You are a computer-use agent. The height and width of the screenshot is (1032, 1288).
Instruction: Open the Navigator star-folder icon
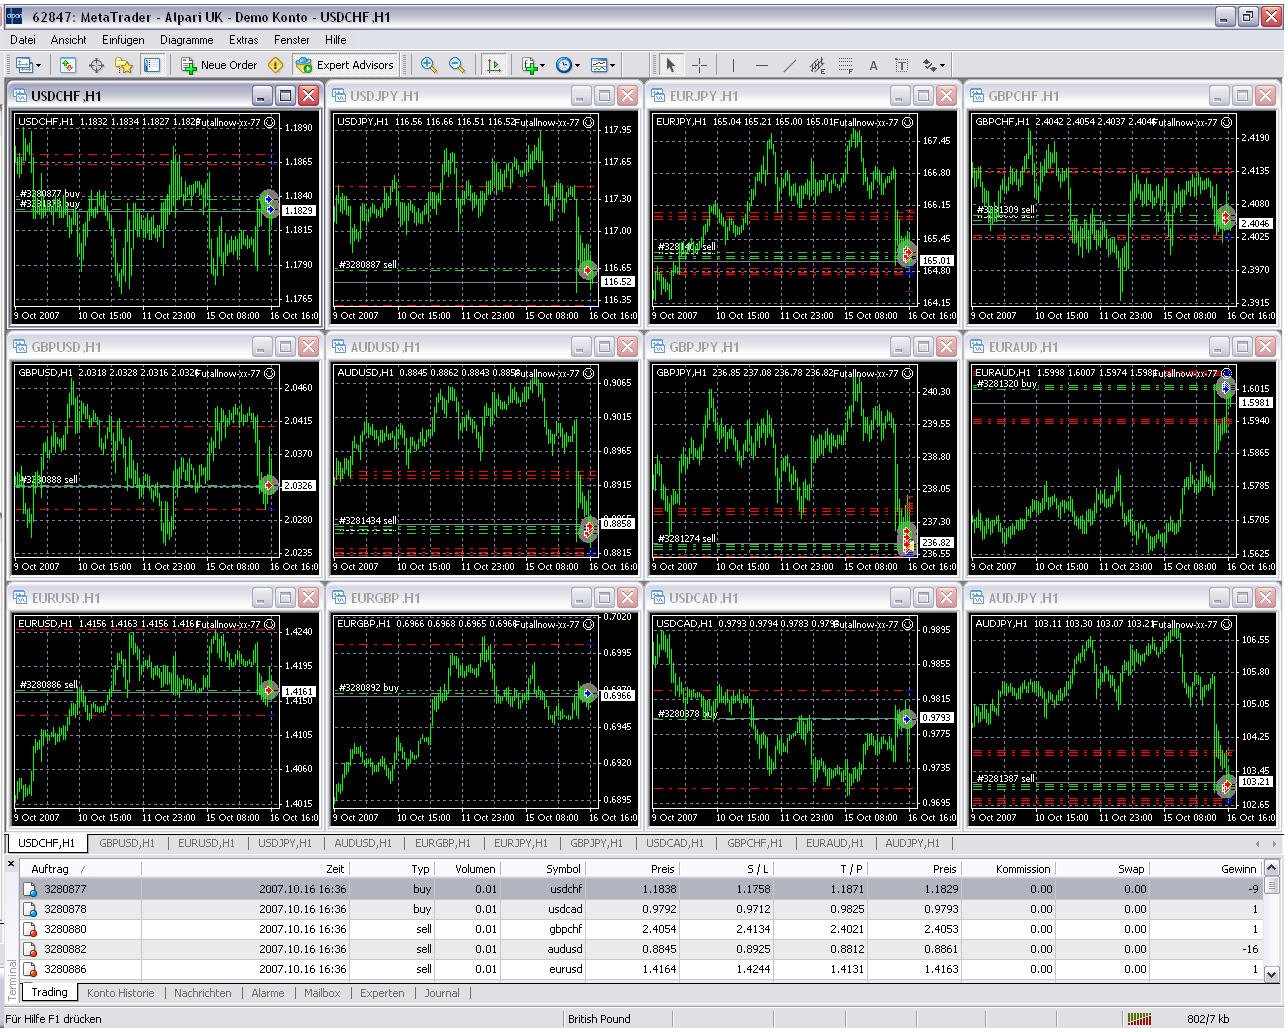coord(124,65)
